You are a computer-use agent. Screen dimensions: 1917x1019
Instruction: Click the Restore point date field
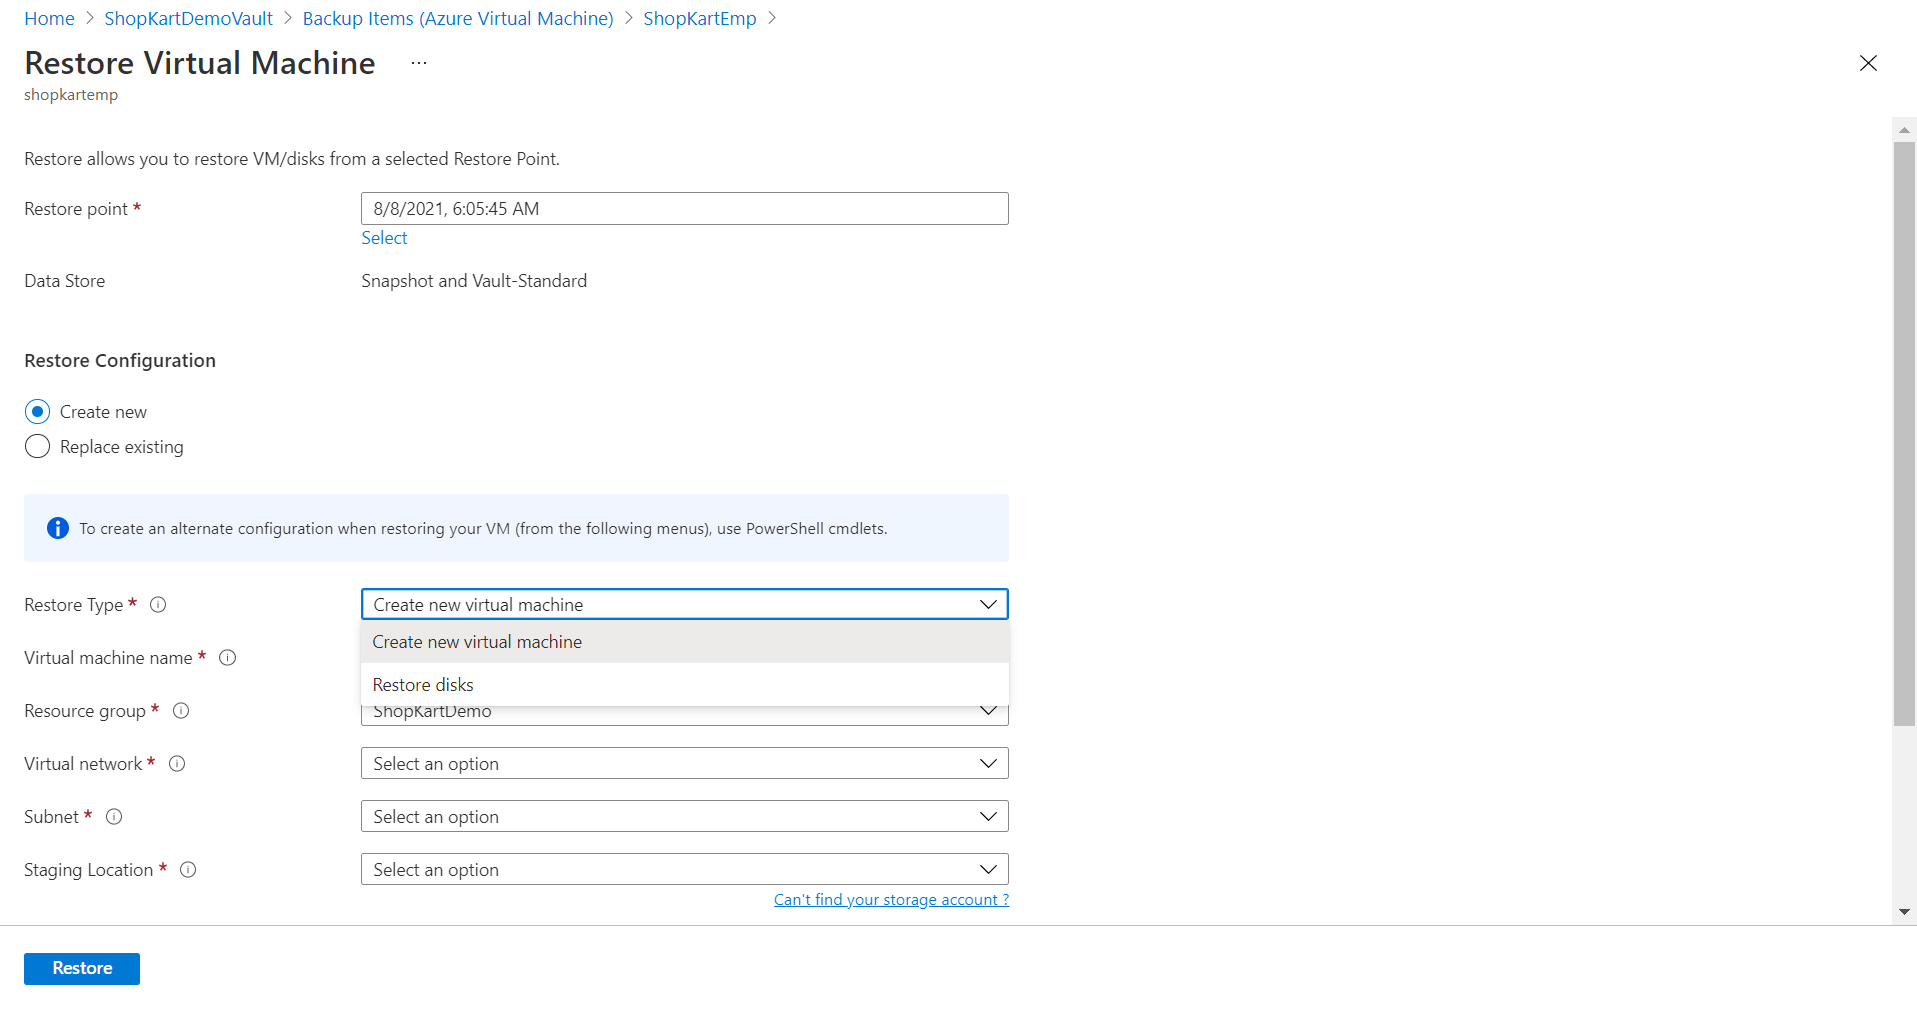click(x=684, y=209)
